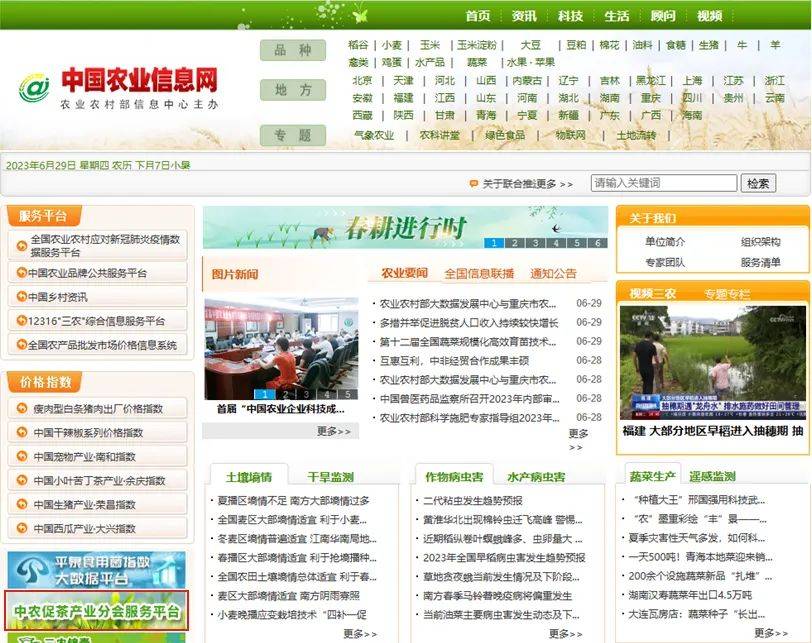Open 湖南汉寿蔬菜年出口4.5万吨 article
The width and height of the screenshot is (812, 643).
(x=690, y=595)
